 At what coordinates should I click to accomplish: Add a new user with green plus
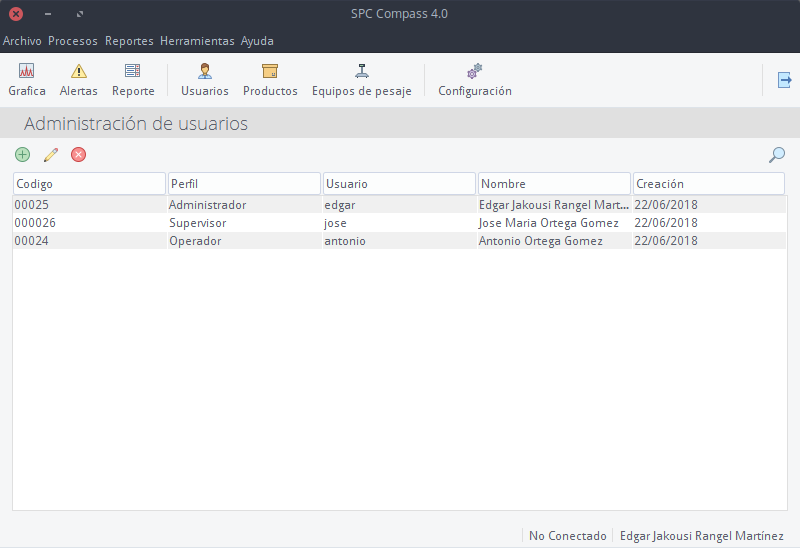coord(22,155)
